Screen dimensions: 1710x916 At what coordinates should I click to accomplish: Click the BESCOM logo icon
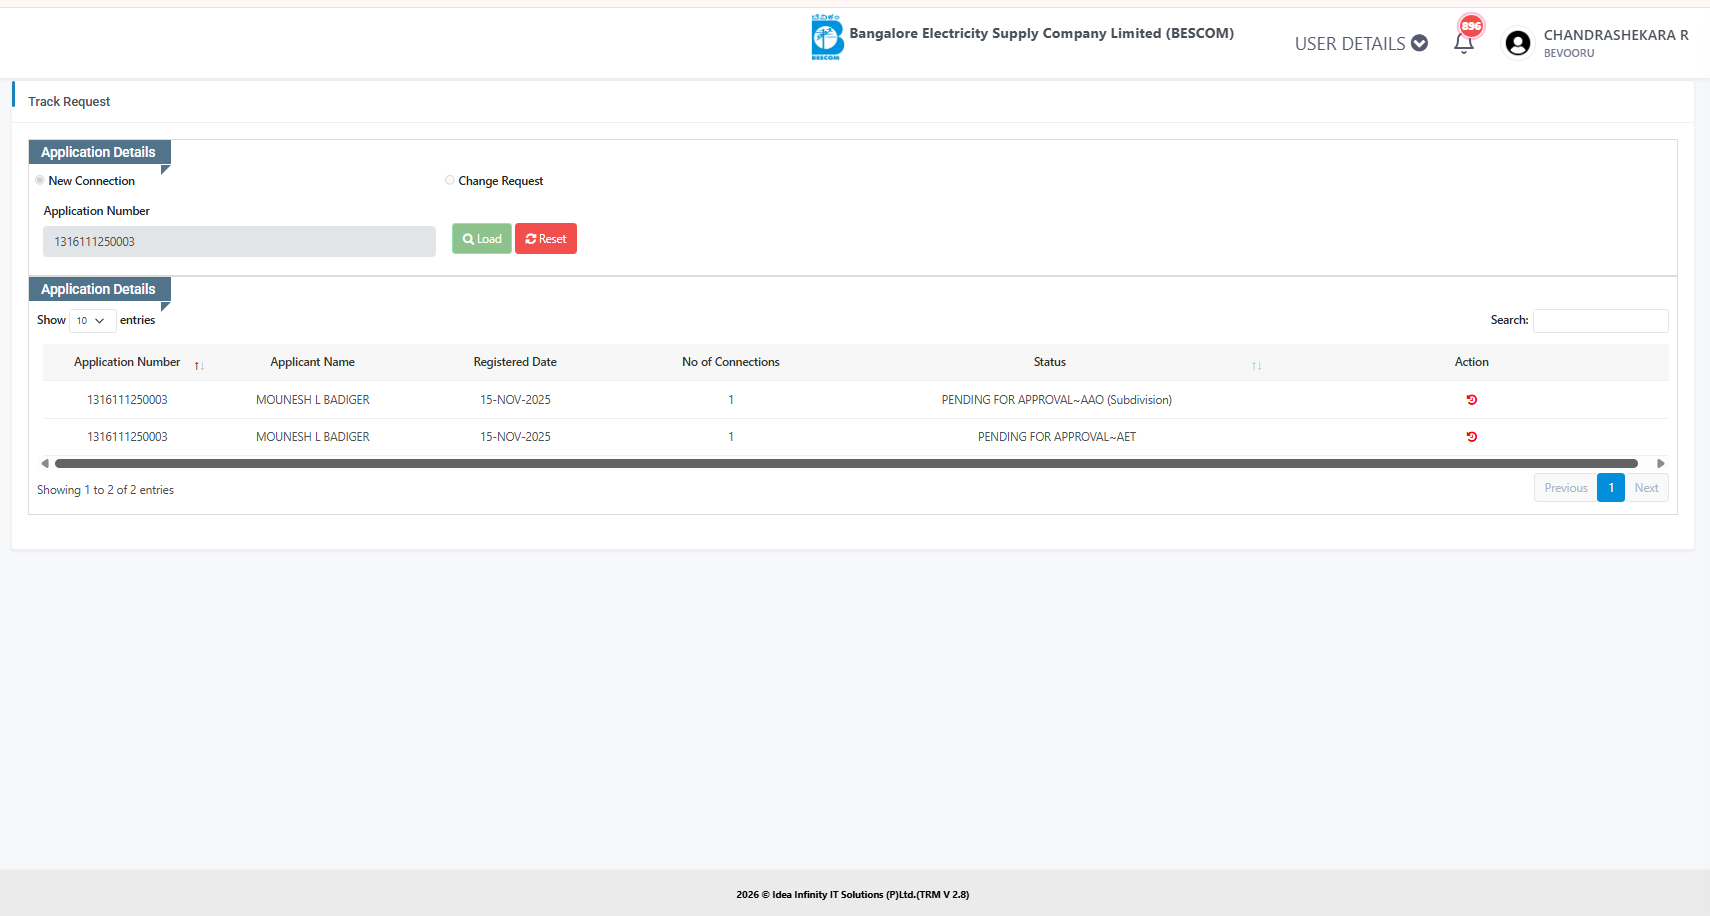[x=827, y=37]
